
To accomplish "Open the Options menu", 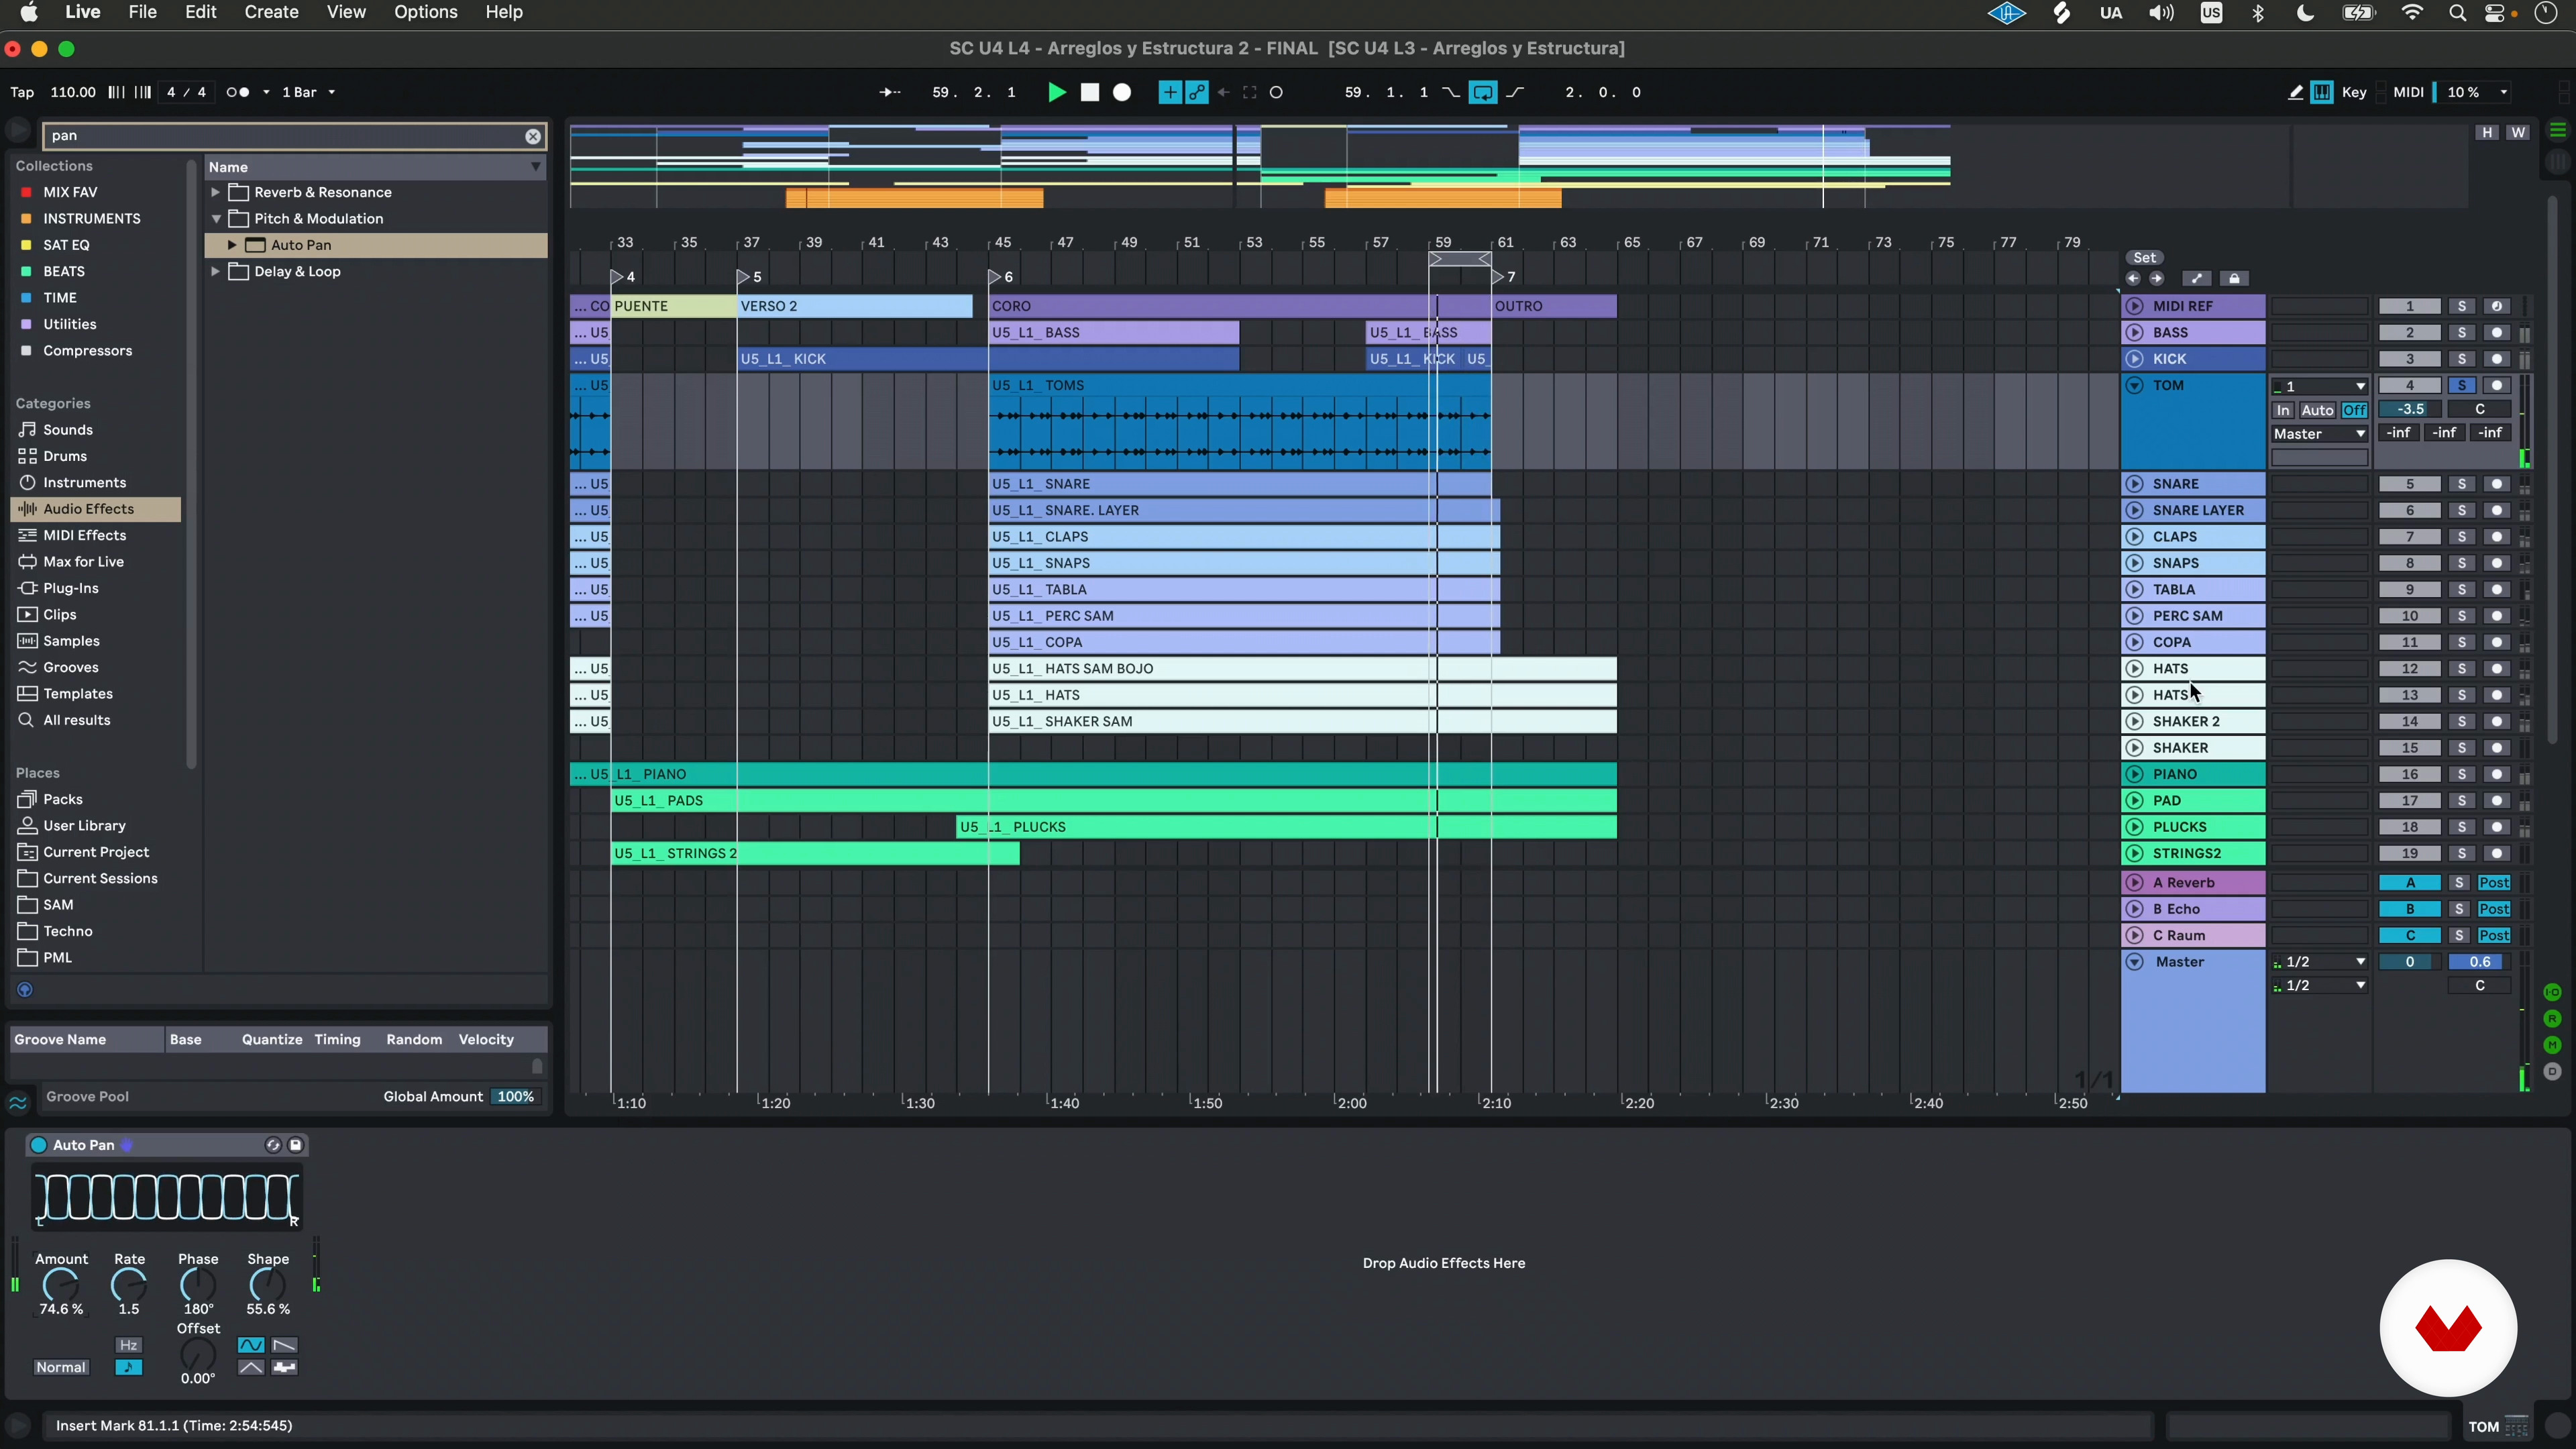I will 425,13.
